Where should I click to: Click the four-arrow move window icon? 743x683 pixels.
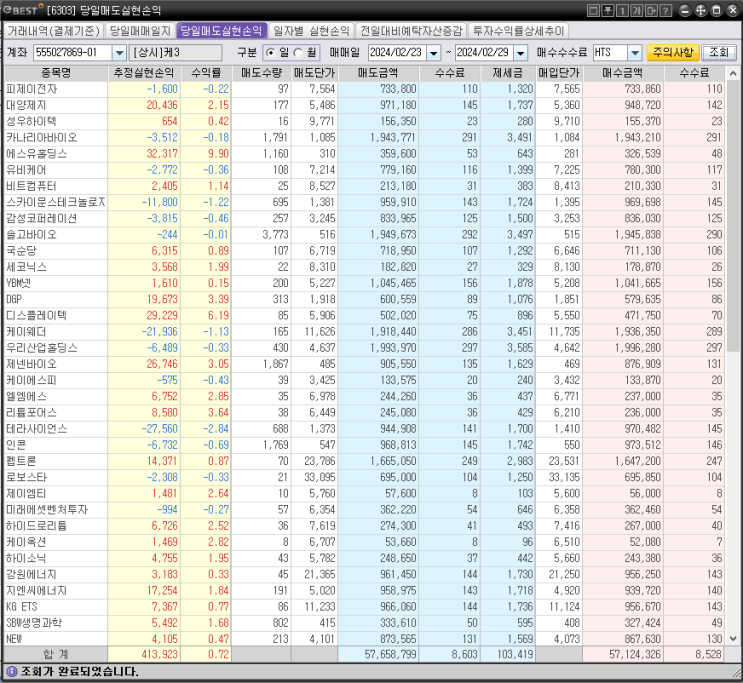[701, 10]
